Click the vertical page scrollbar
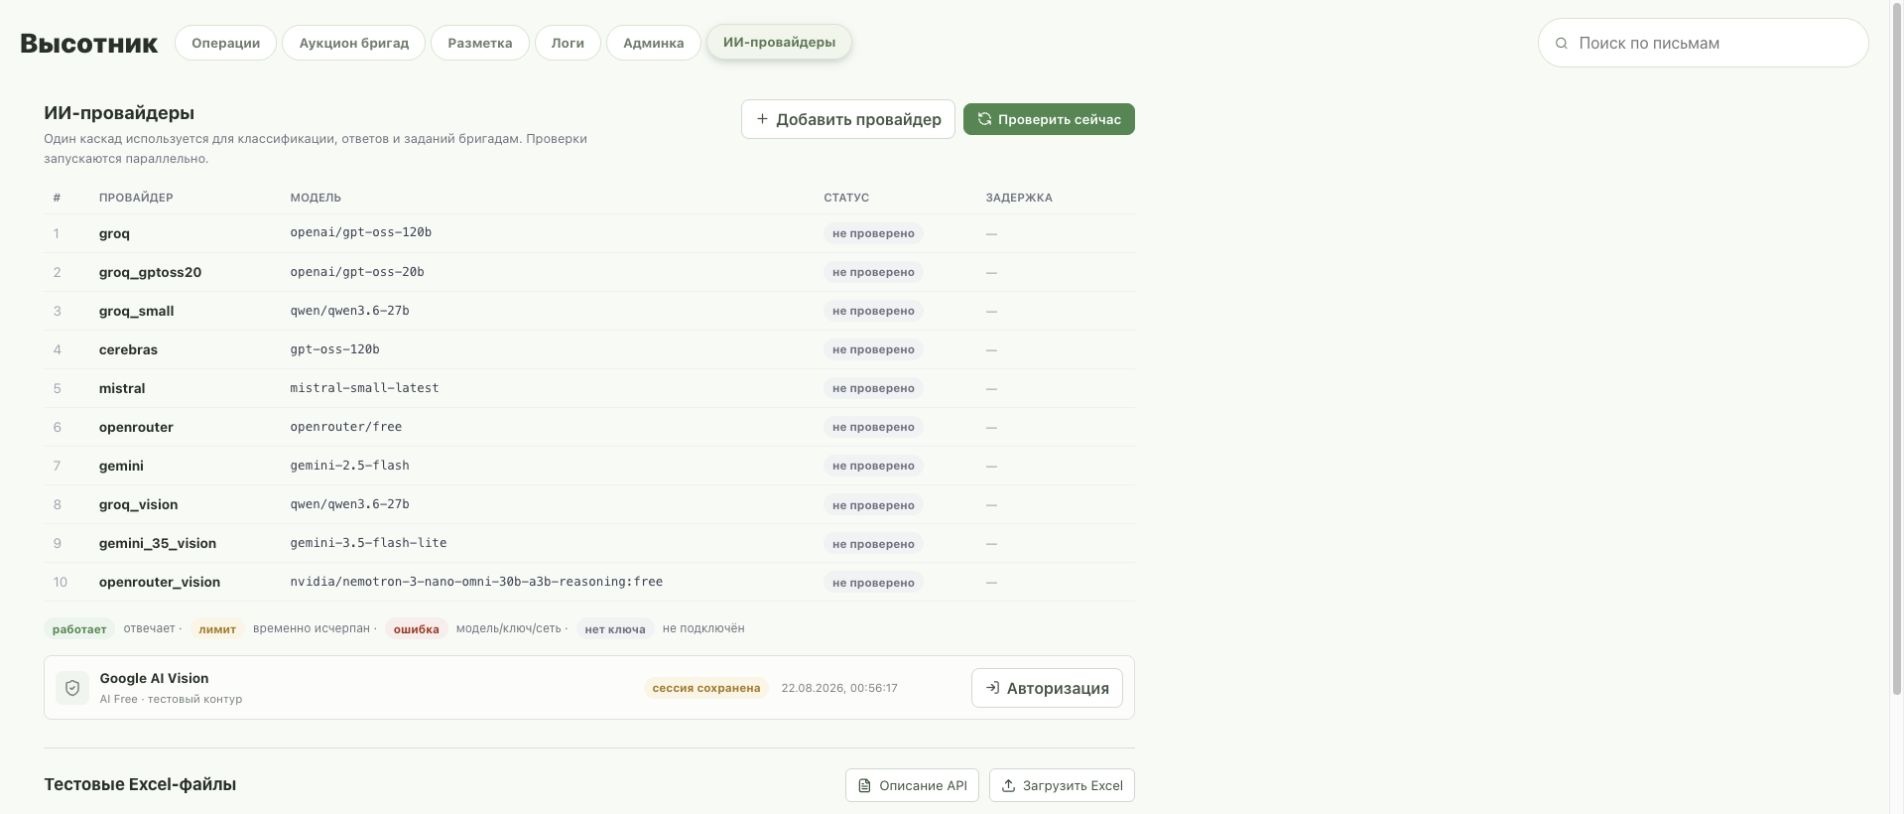 click(1896, 350)
